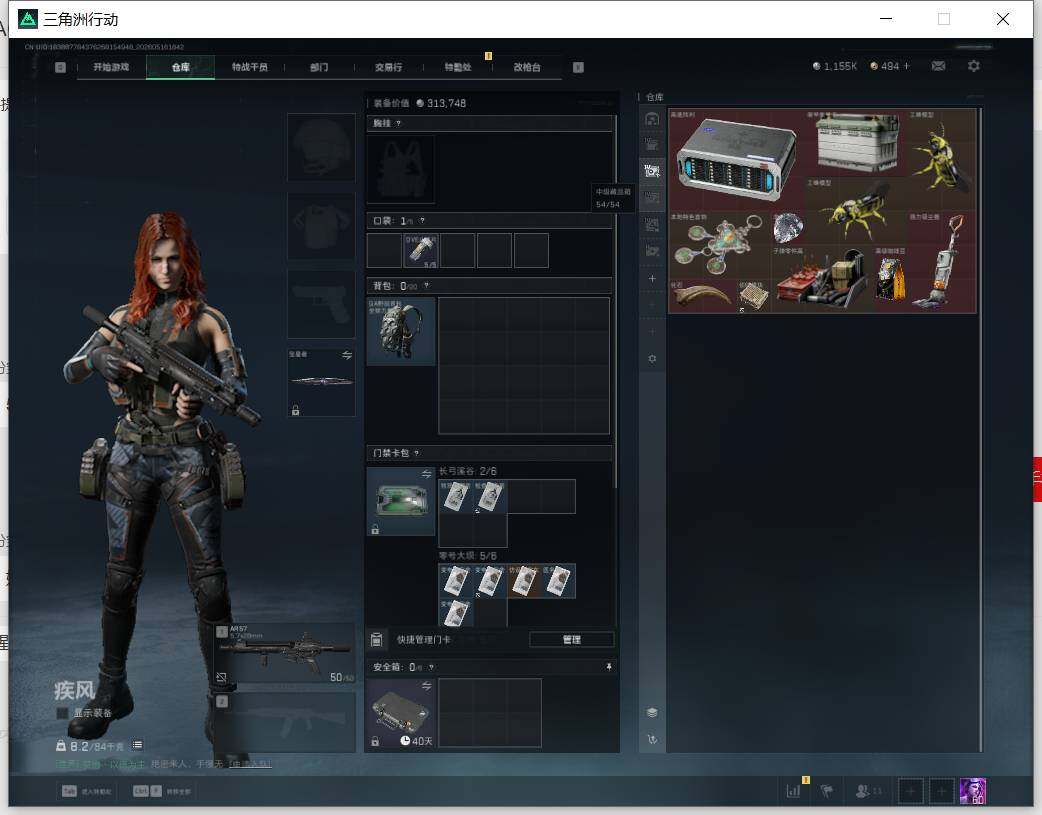1042x815 pixels.
Task: Click the sort warehouse icon at sidebar bottom
Action: [652, 739]
